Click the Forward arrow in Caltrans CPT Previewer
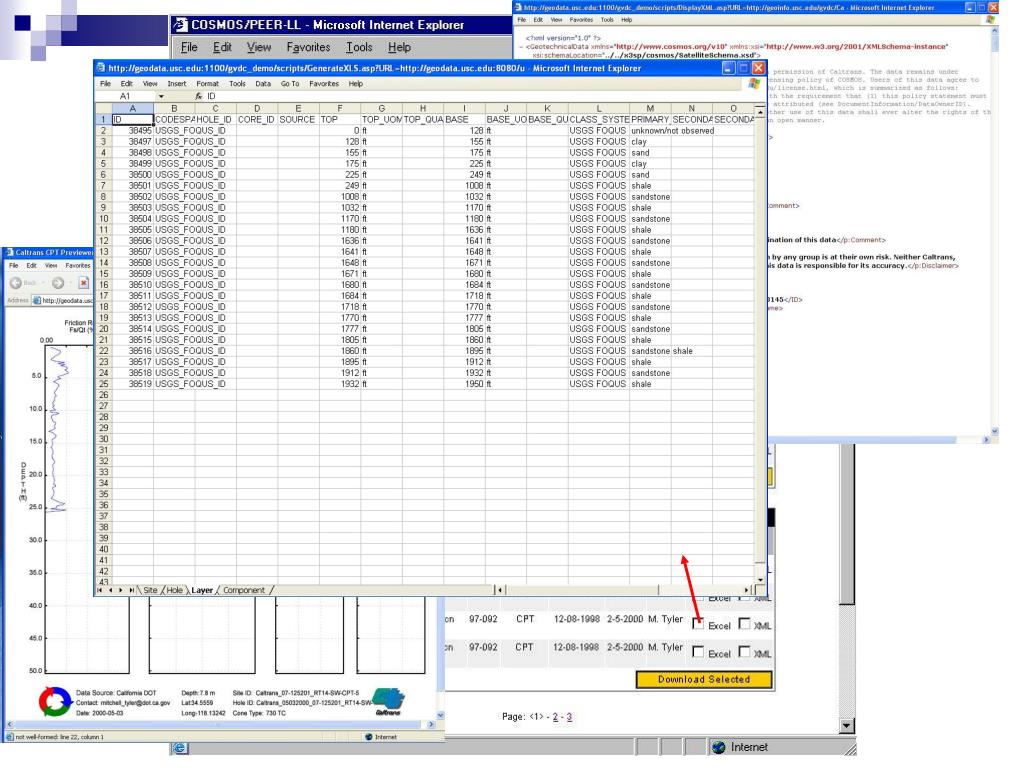The height and width of the screenshot is (768, 1024). pos(58,283)
